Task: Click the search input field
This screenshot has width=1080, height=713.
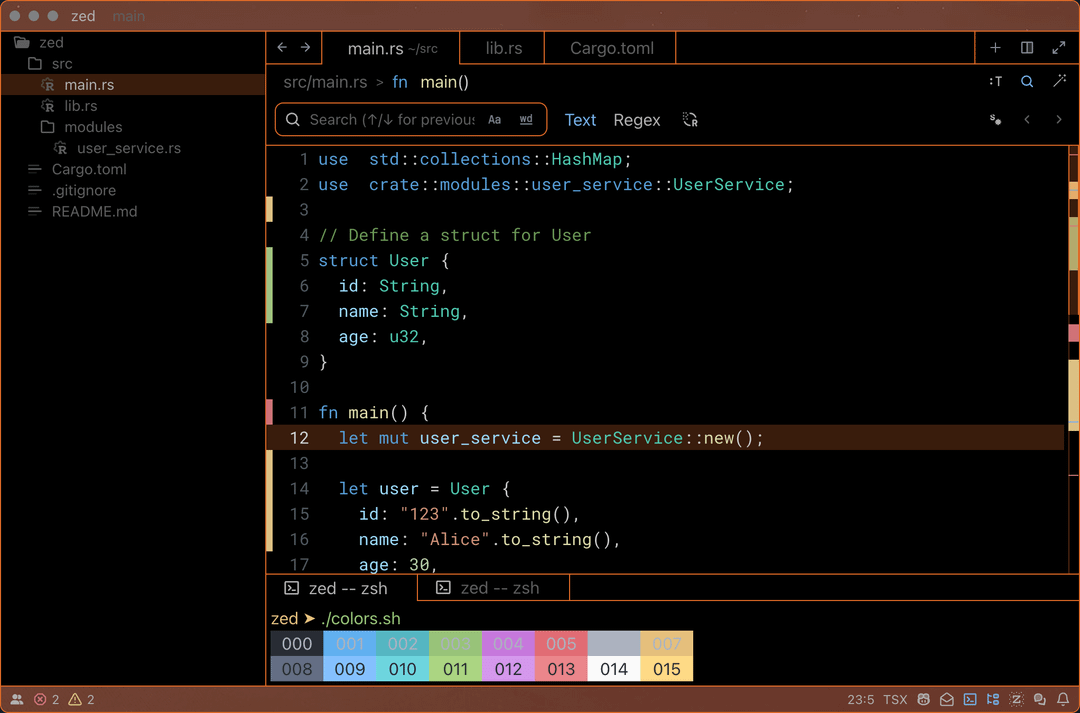Action: click(390, 120)
